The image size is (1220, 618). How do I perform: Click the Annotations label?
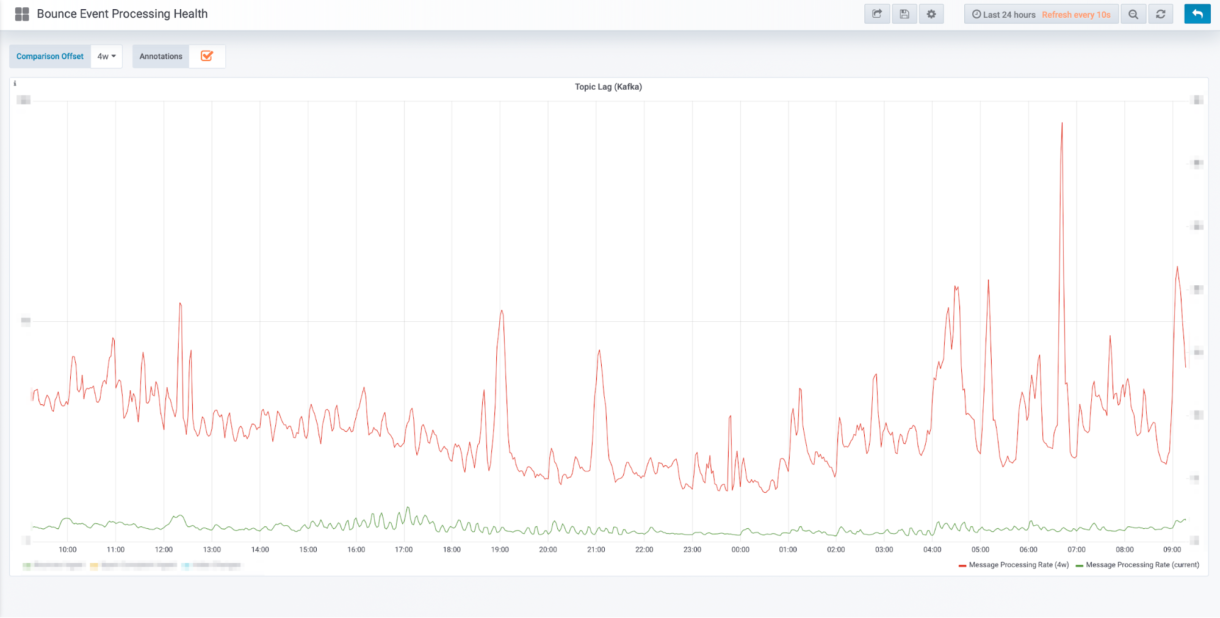161,57
